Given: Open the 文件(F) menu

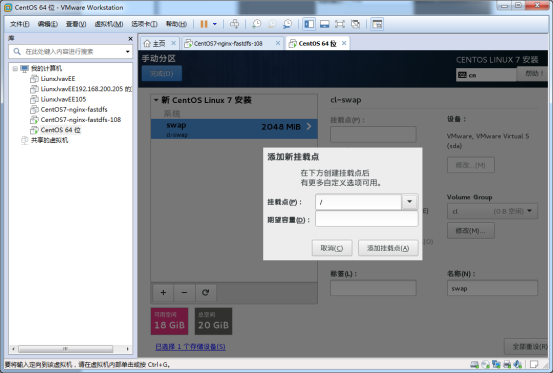Looking at the screenshot, I should (x=19, y=24).
